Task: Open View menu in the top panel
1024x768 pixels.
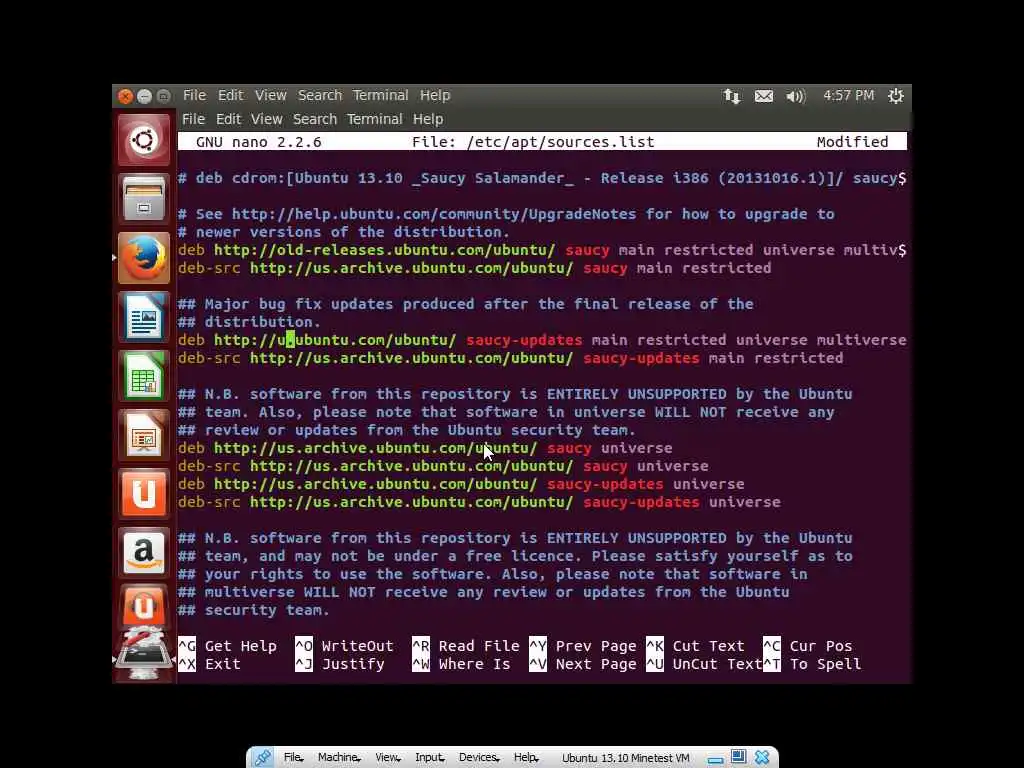Action: pyautogui.click(x=270, y=95)
